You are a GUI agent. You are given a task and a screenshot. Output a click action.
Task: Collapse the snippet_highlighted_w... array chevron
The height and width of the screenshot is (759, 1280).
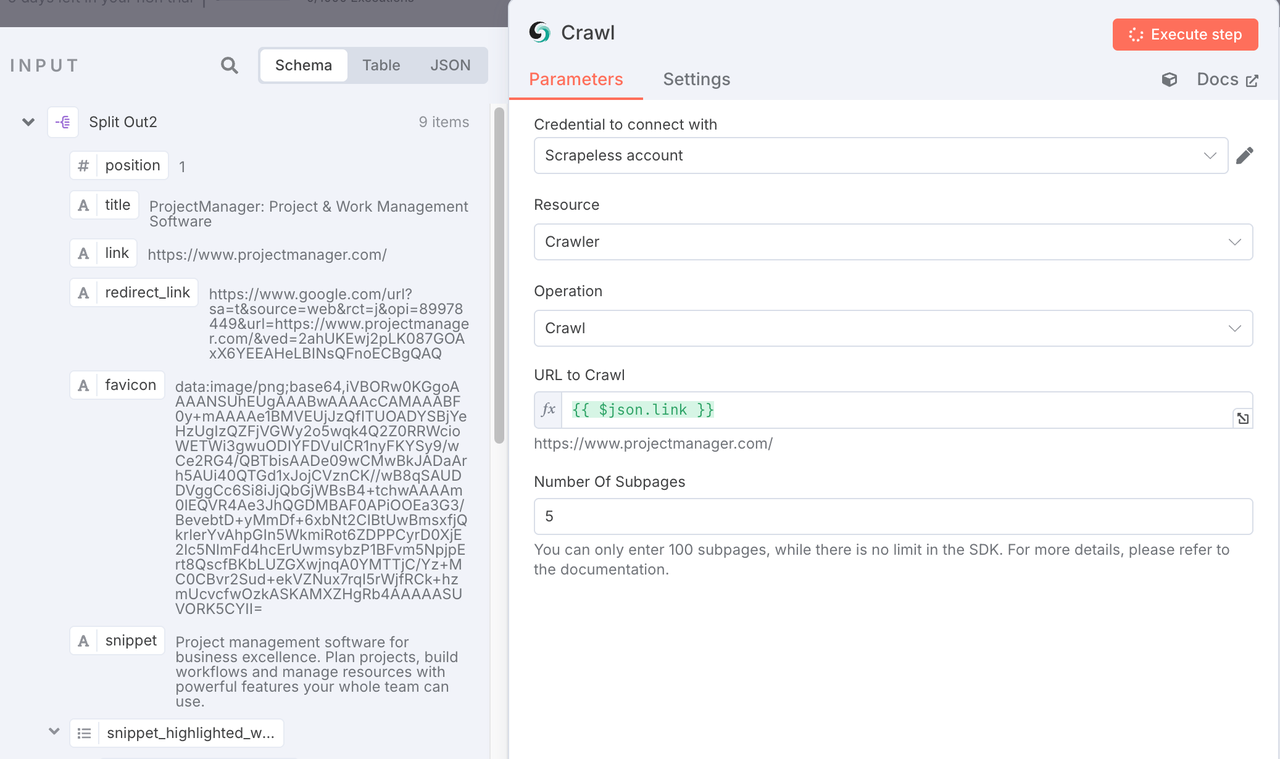tap(54, 732)
